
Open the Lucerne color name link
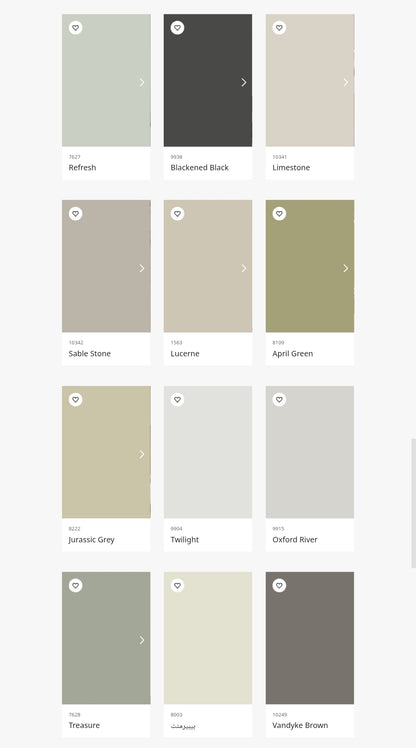coord(185,353)
